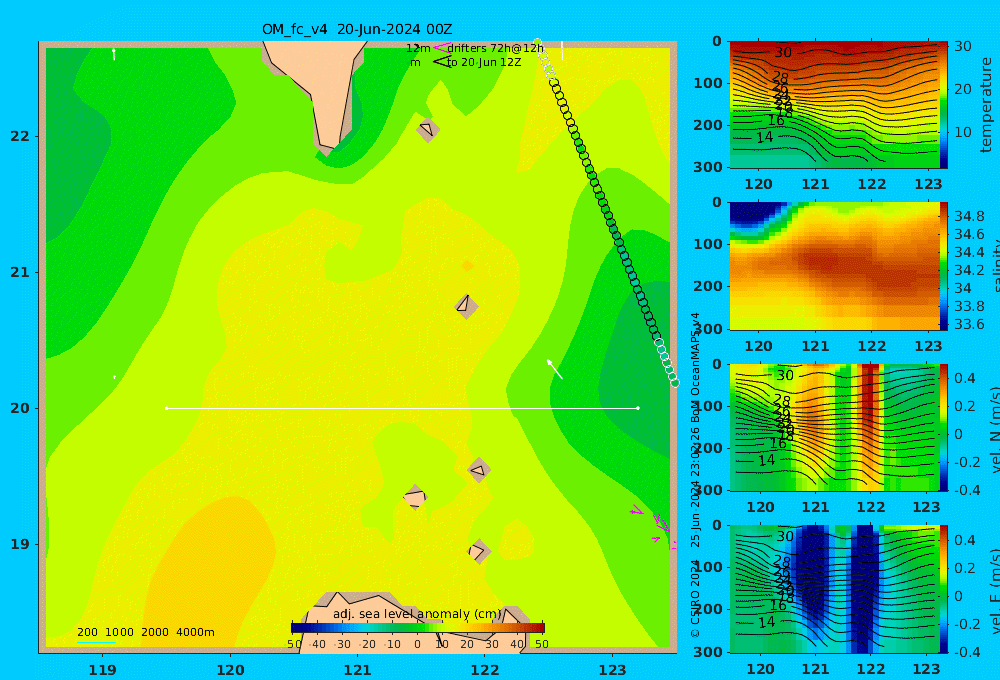This screenshot has height=680, width=1000.
Task: Click the "-0.4" tick on vel. E color bar
Action: click(966, 651)
